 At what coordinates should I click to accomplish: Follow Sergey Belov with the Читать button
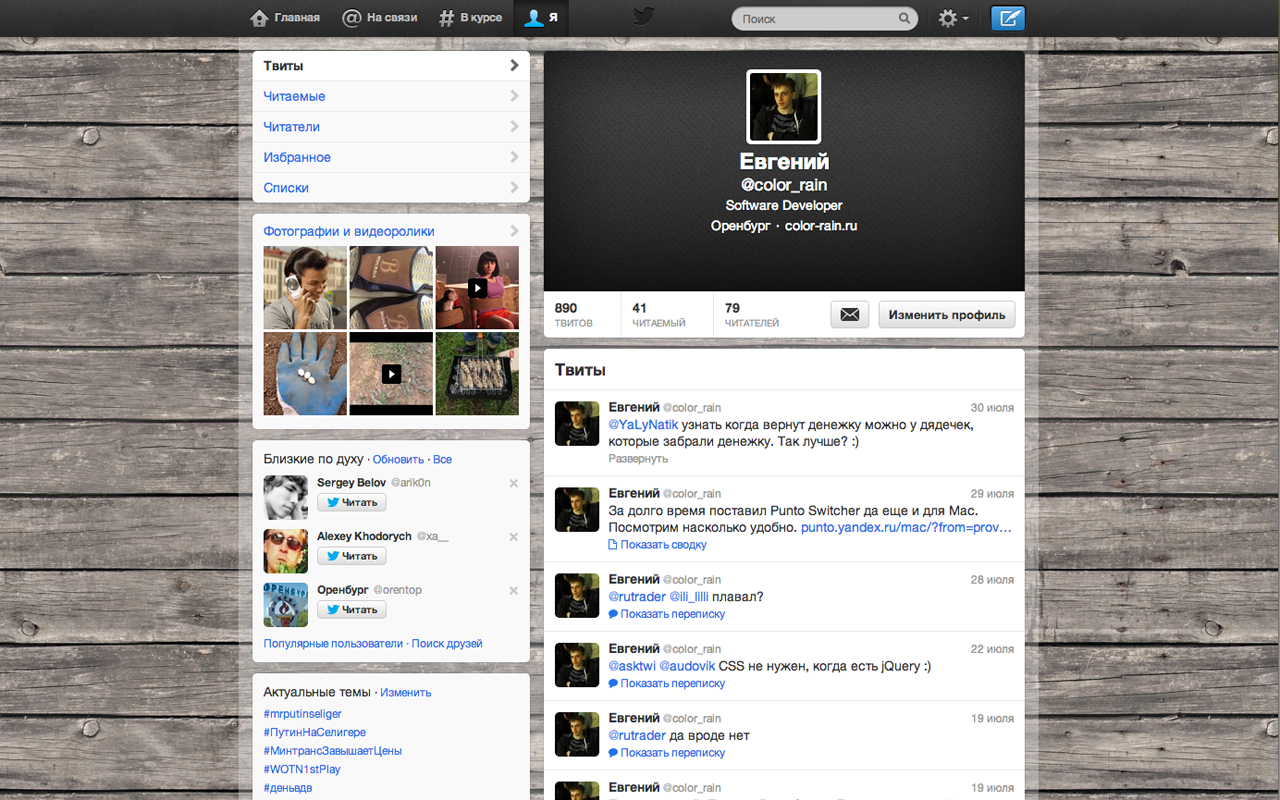pyautogui.click(x=351, y=502)
